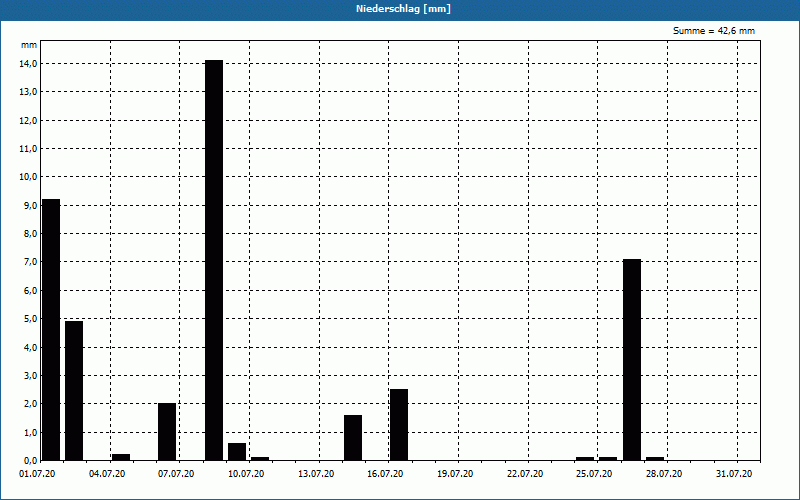
Task: Select the 10.07.20 date label
Action: point(246,474)
